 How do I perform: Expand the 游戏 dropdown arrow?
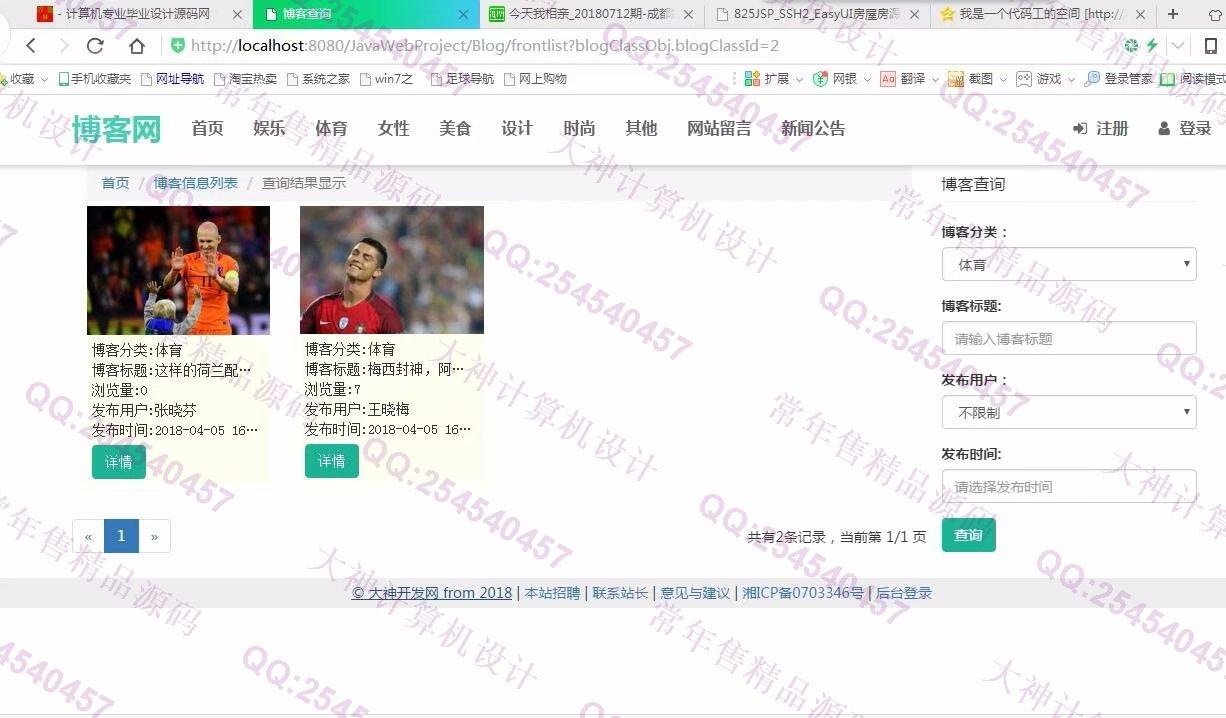(1071, 79)
